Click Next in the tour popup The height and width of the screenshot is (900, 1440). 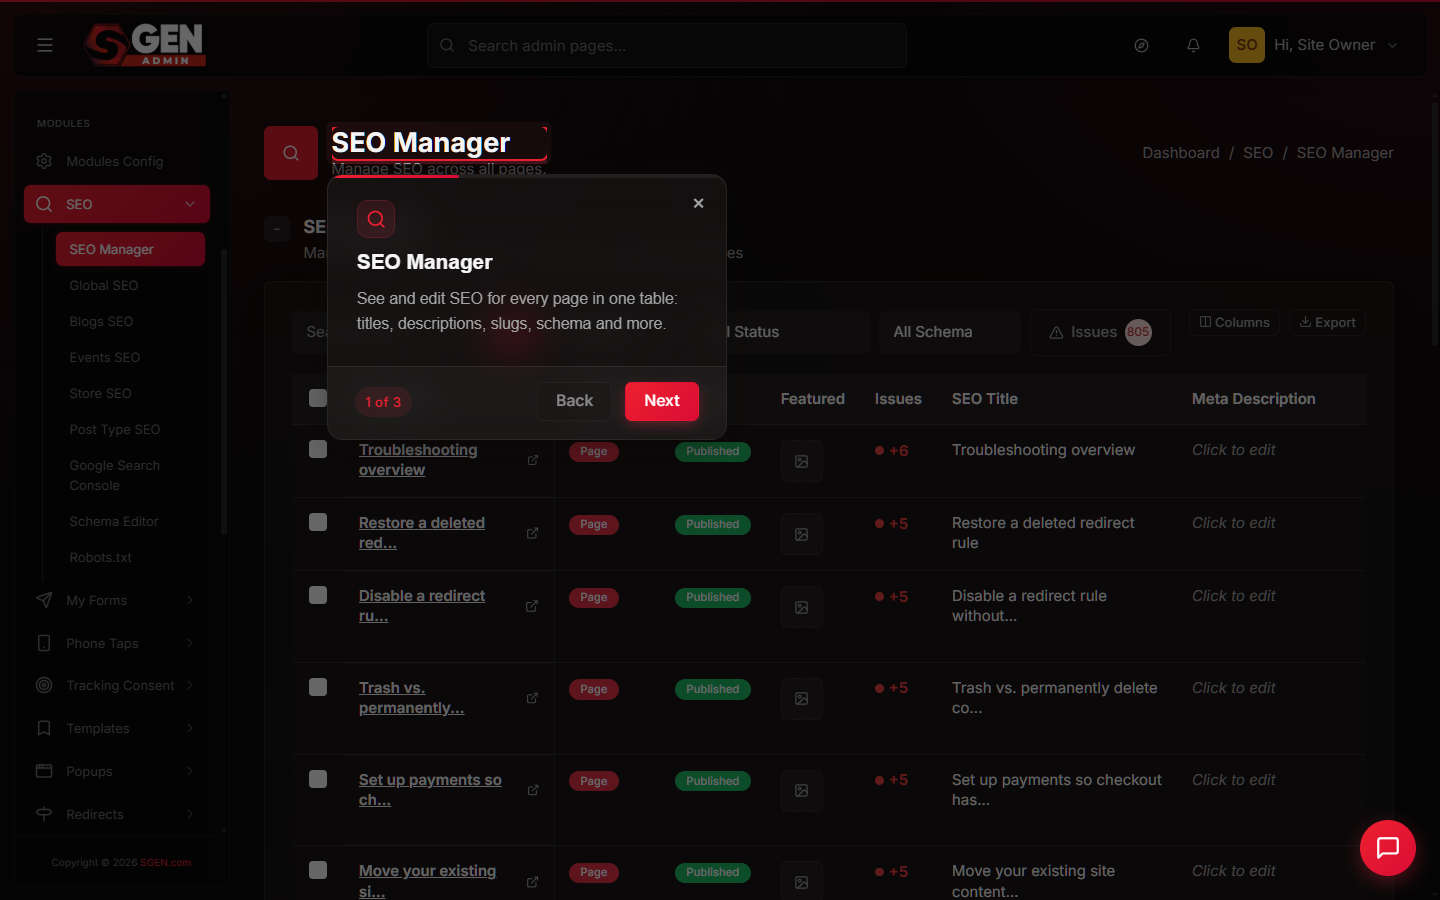tap(662, 401)
